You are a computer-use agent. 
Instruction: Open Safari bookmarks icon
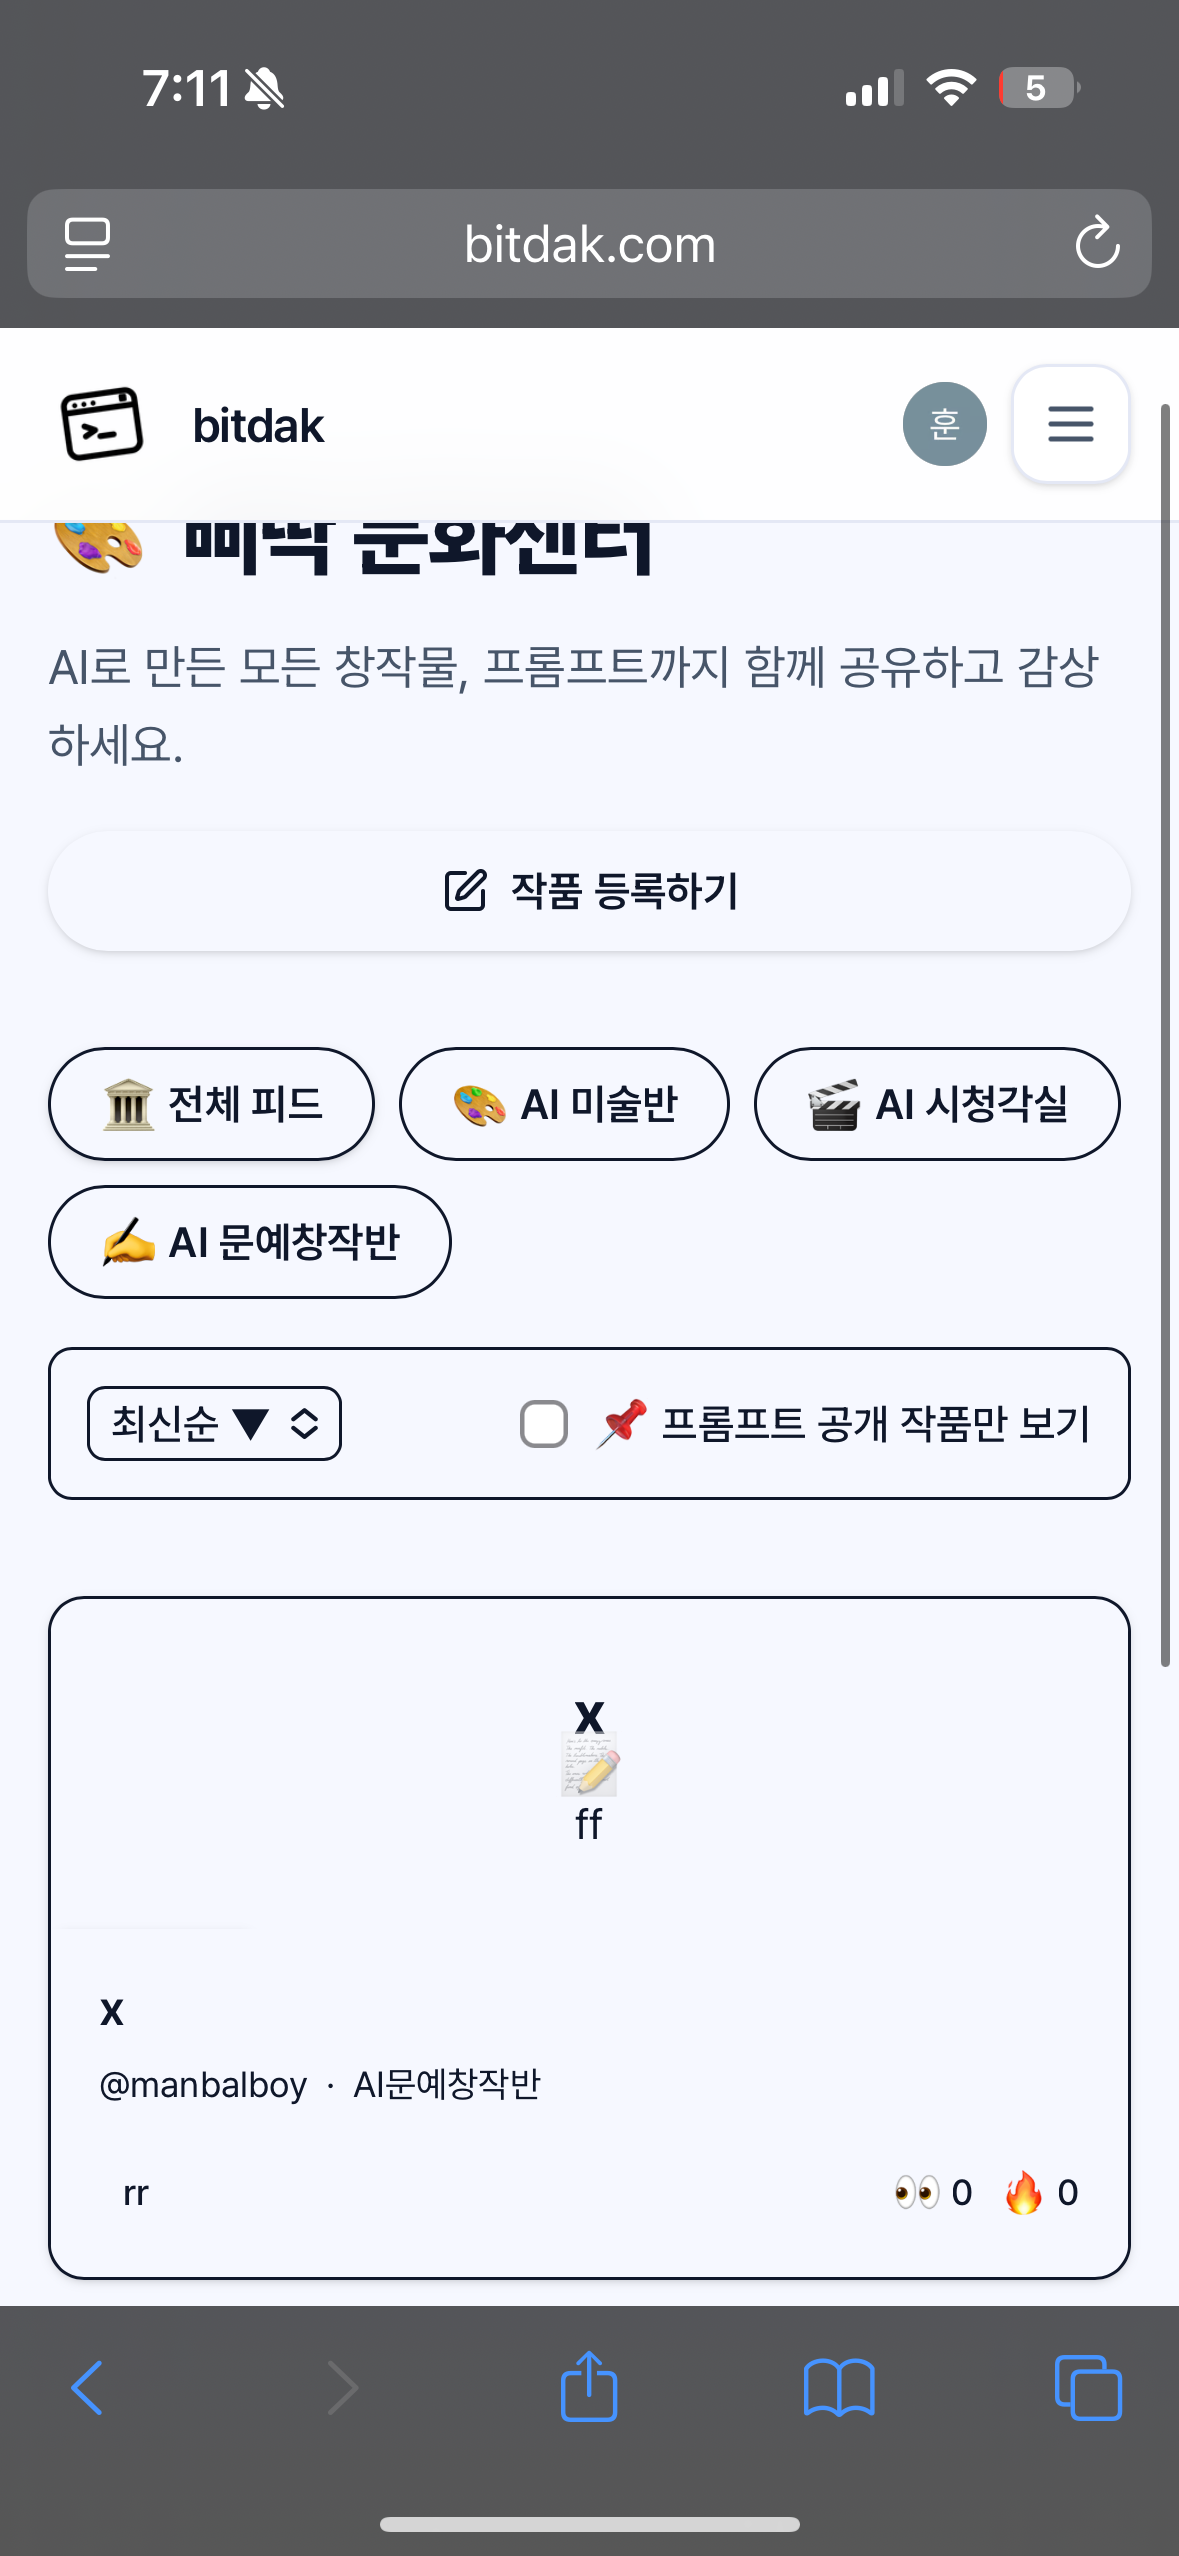tap(839, 2387)
